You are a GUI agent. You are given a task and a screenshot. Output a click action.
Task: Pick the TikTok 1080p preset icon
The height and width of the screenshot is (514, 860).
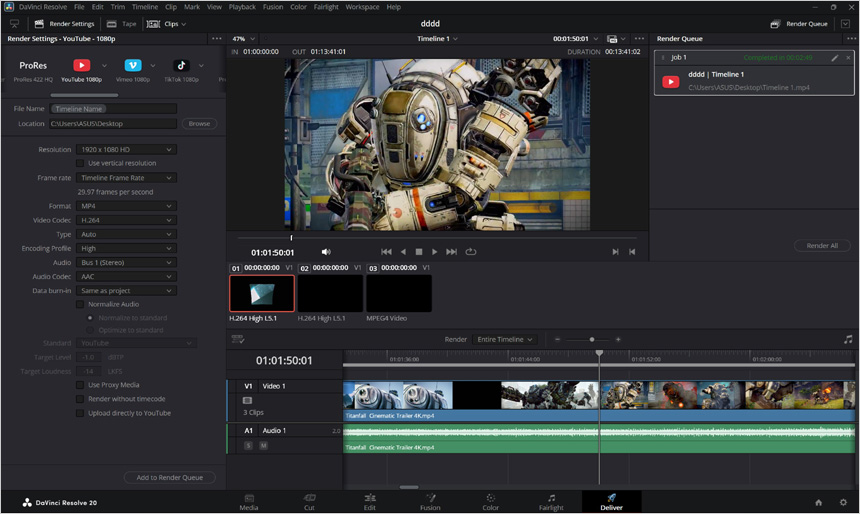[x=182, y=65]
